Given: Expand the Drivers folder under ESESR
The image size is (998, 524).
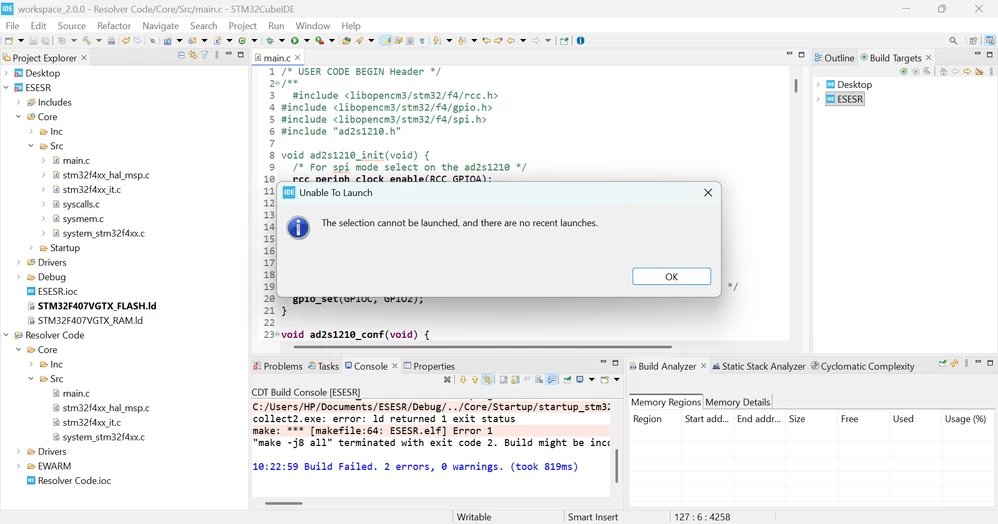Looking at the screenshot, I should point(18,262).
